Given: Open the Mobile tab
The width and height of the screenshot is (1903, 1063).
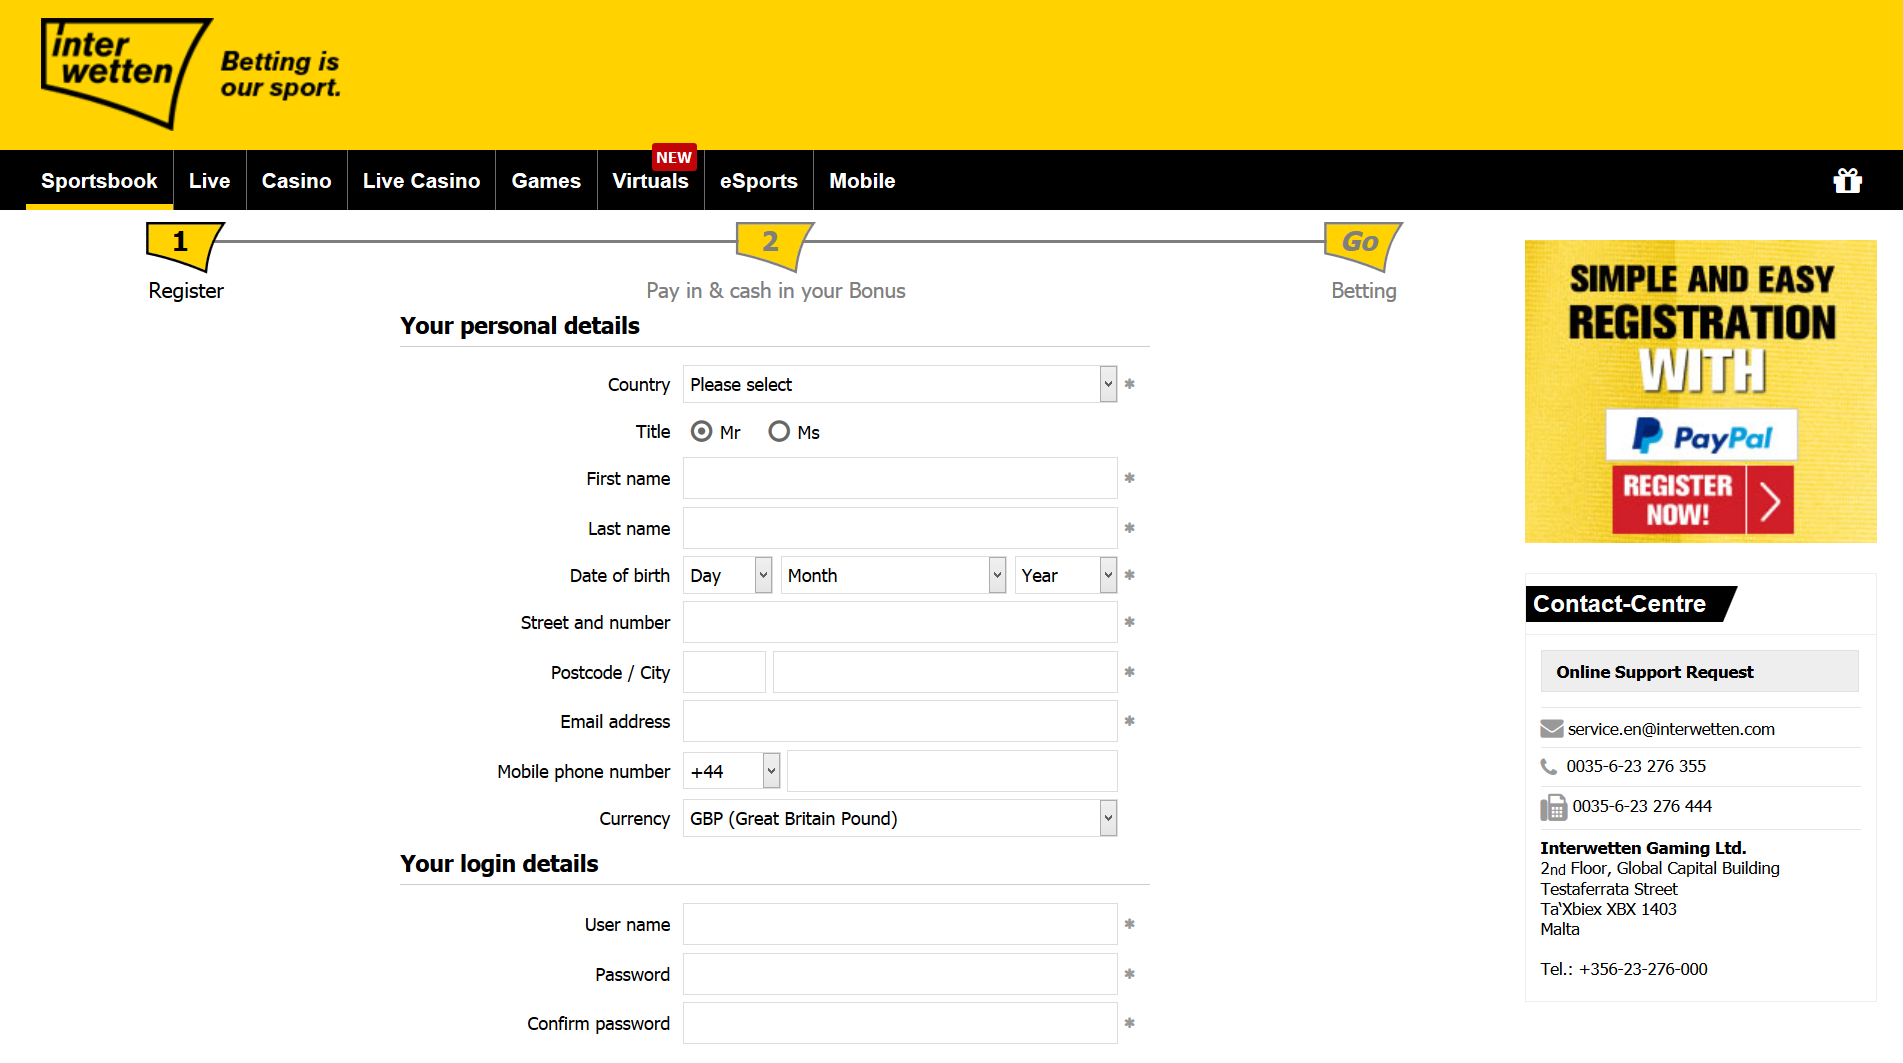Looking at the screenshot, I should [862, 181].
